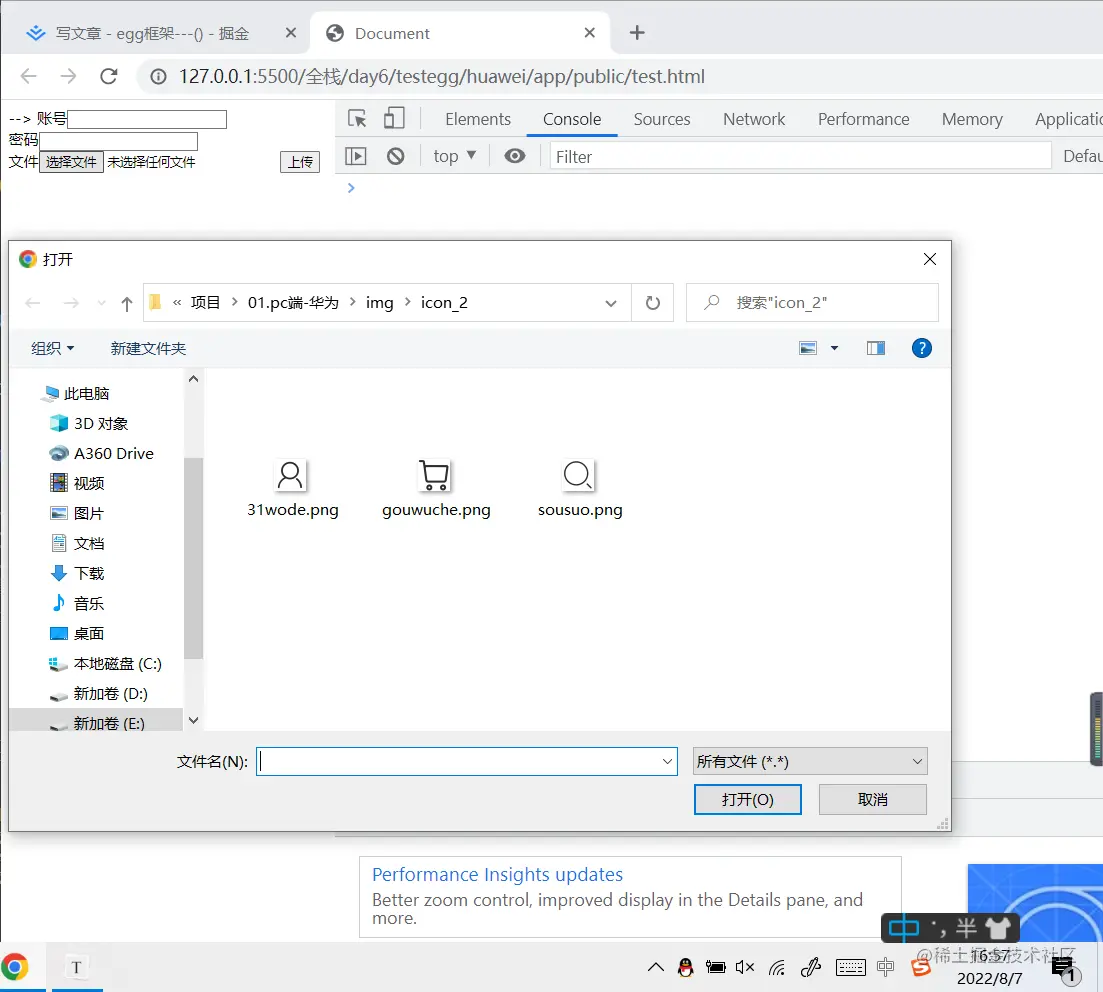Clear the console with the ban icon

[x=395, y=156]
